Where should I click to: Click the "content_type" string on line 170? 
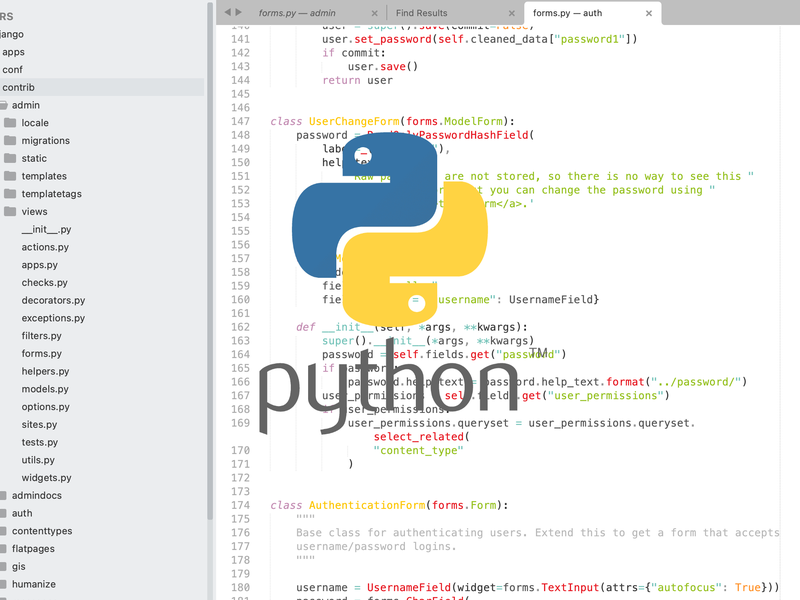coord(418,451)
